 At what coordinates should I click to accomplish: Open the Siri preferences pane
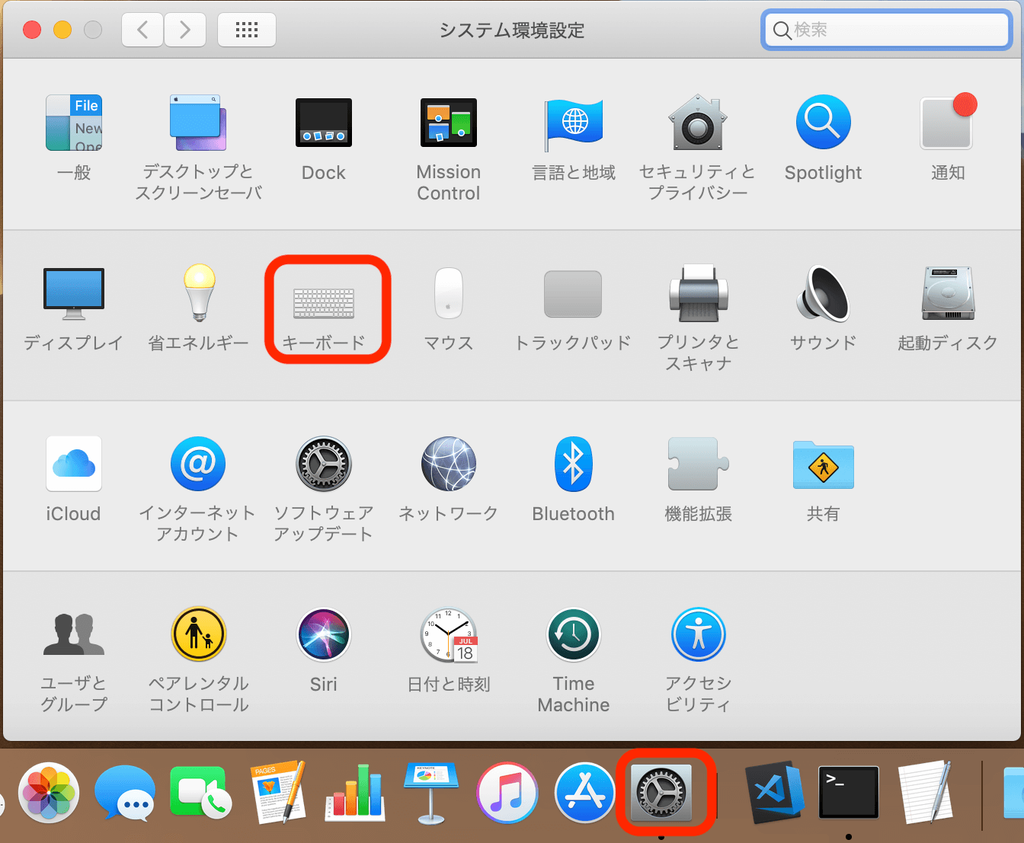pos(323,635)
